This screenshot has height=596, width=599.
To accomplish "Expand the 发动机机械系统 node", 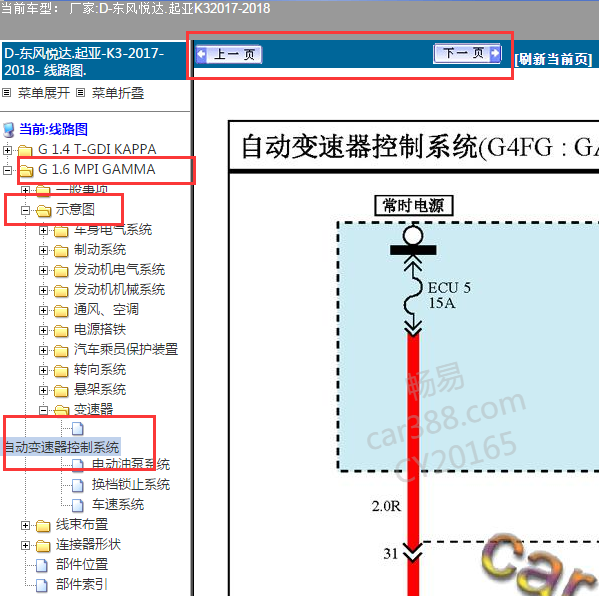I will pos(43,290).
